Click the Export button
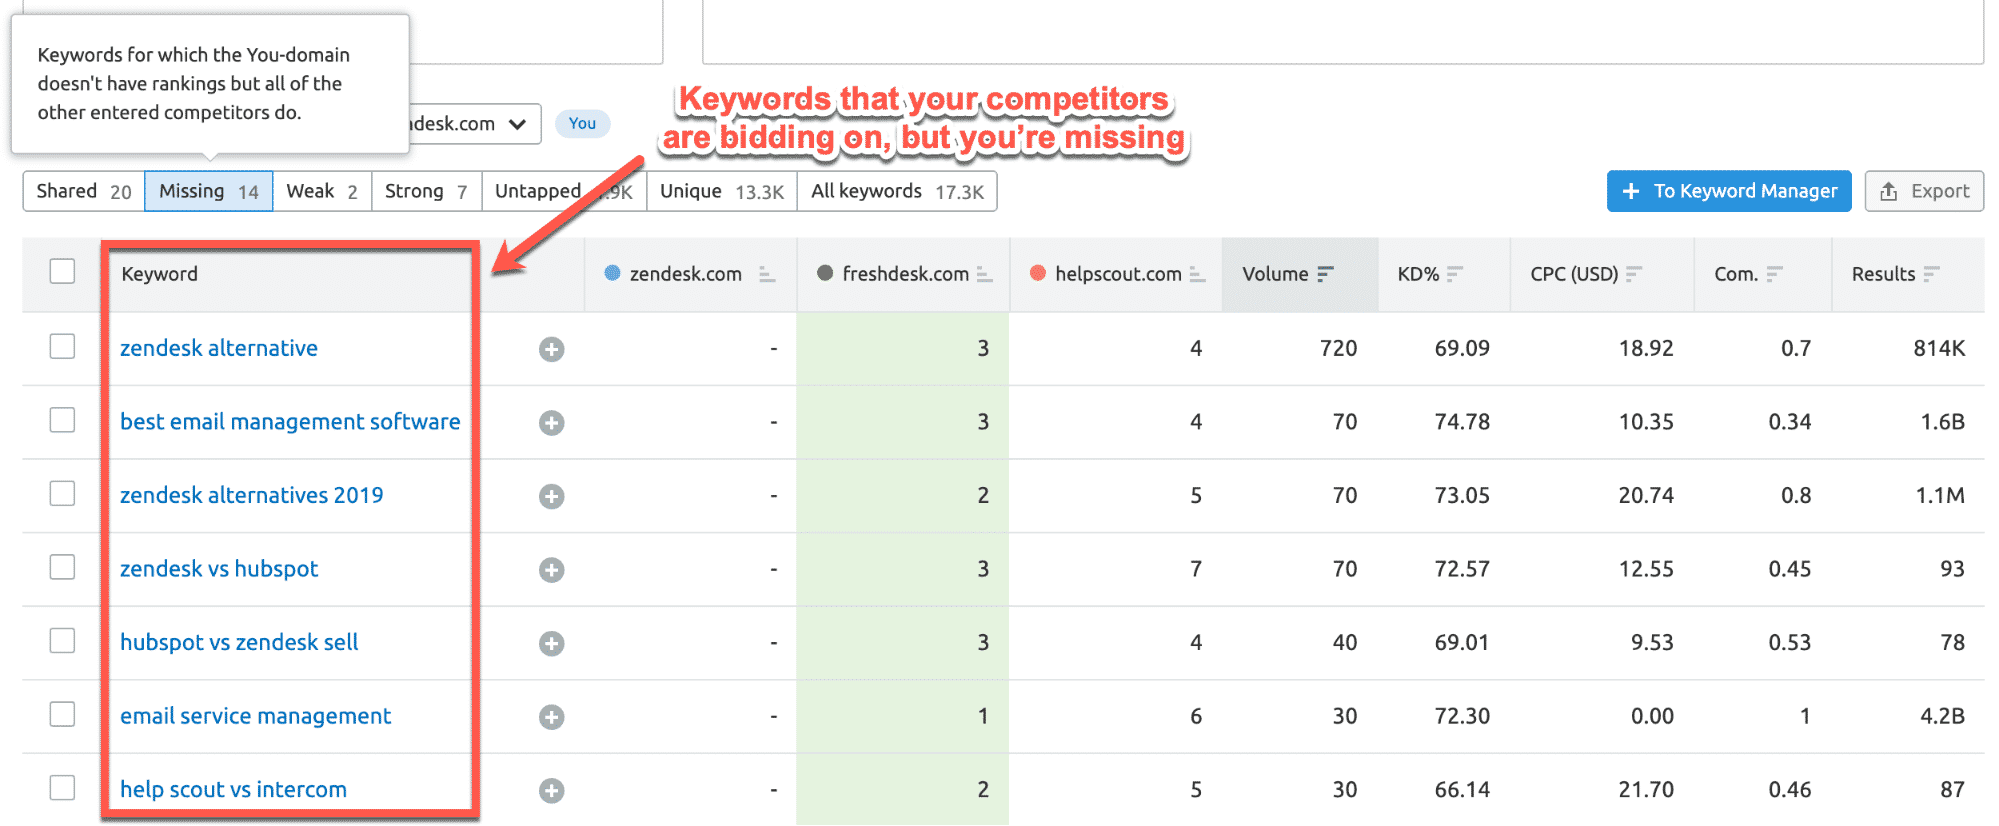This screenshot has width=1999, height=826. (x=1923, y=191)
